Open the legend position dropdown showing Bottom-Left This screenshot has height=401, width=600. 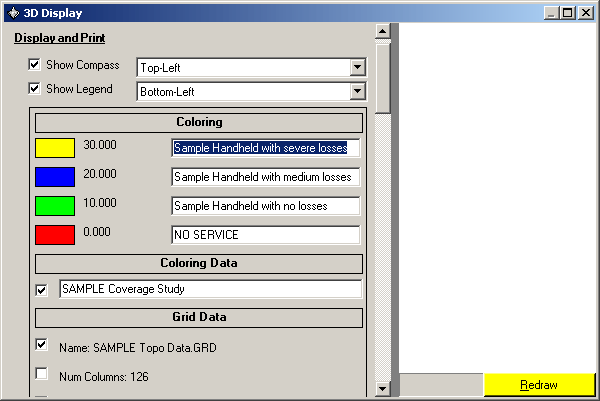tap(357, 91)
